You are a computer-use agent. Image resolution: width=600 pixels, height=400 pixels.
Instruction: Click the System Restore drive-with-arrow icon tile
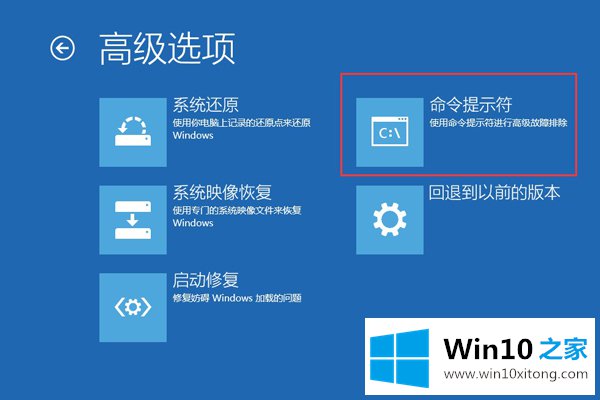point(133,132)
